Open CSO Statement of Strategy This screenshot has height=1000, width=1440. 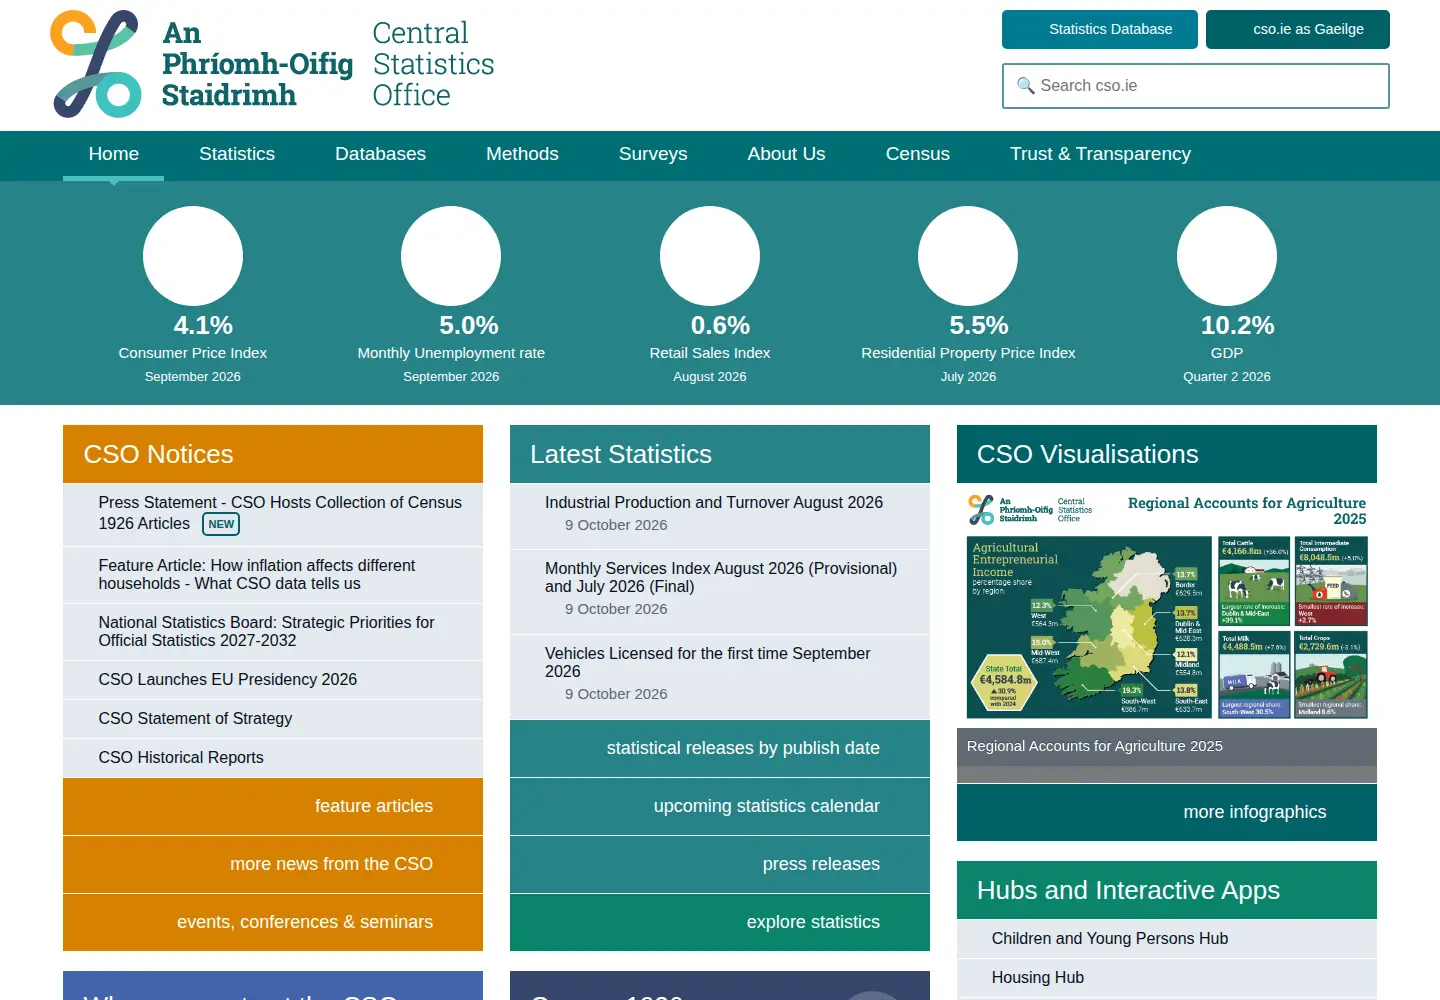(x=273, y=719)
